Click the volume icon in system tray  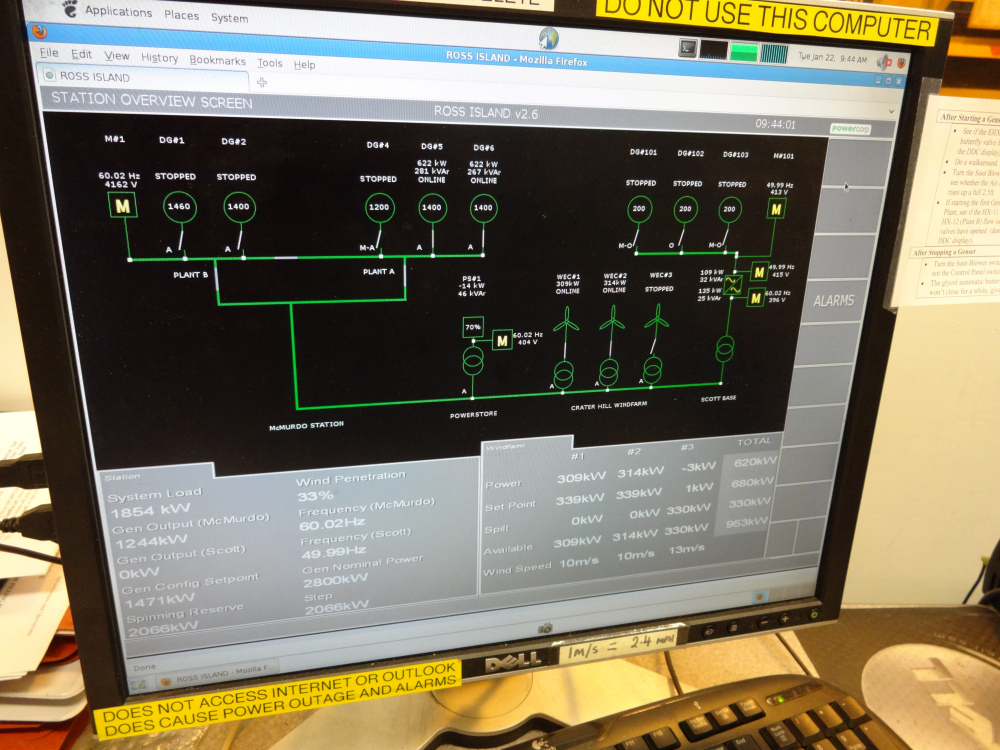[883, 62]
